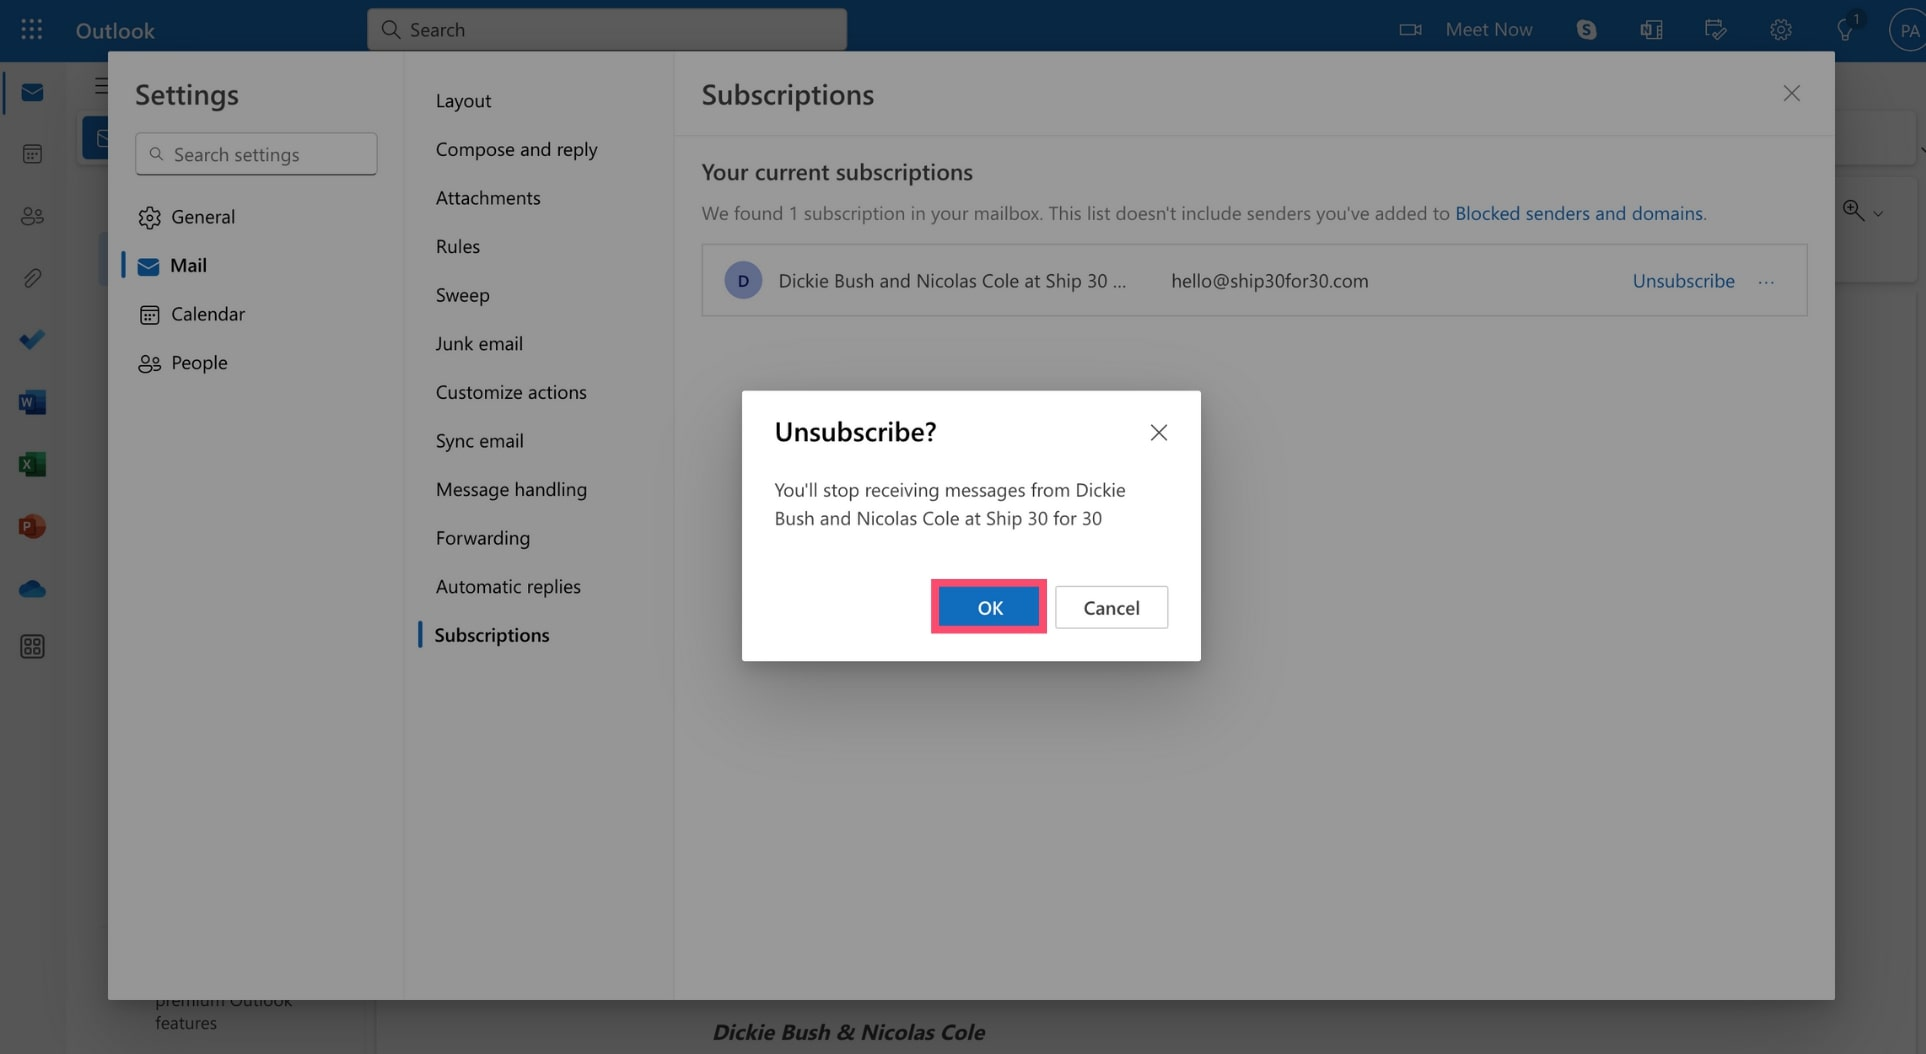Open the settings gear in top bar

coord(1780,29)
